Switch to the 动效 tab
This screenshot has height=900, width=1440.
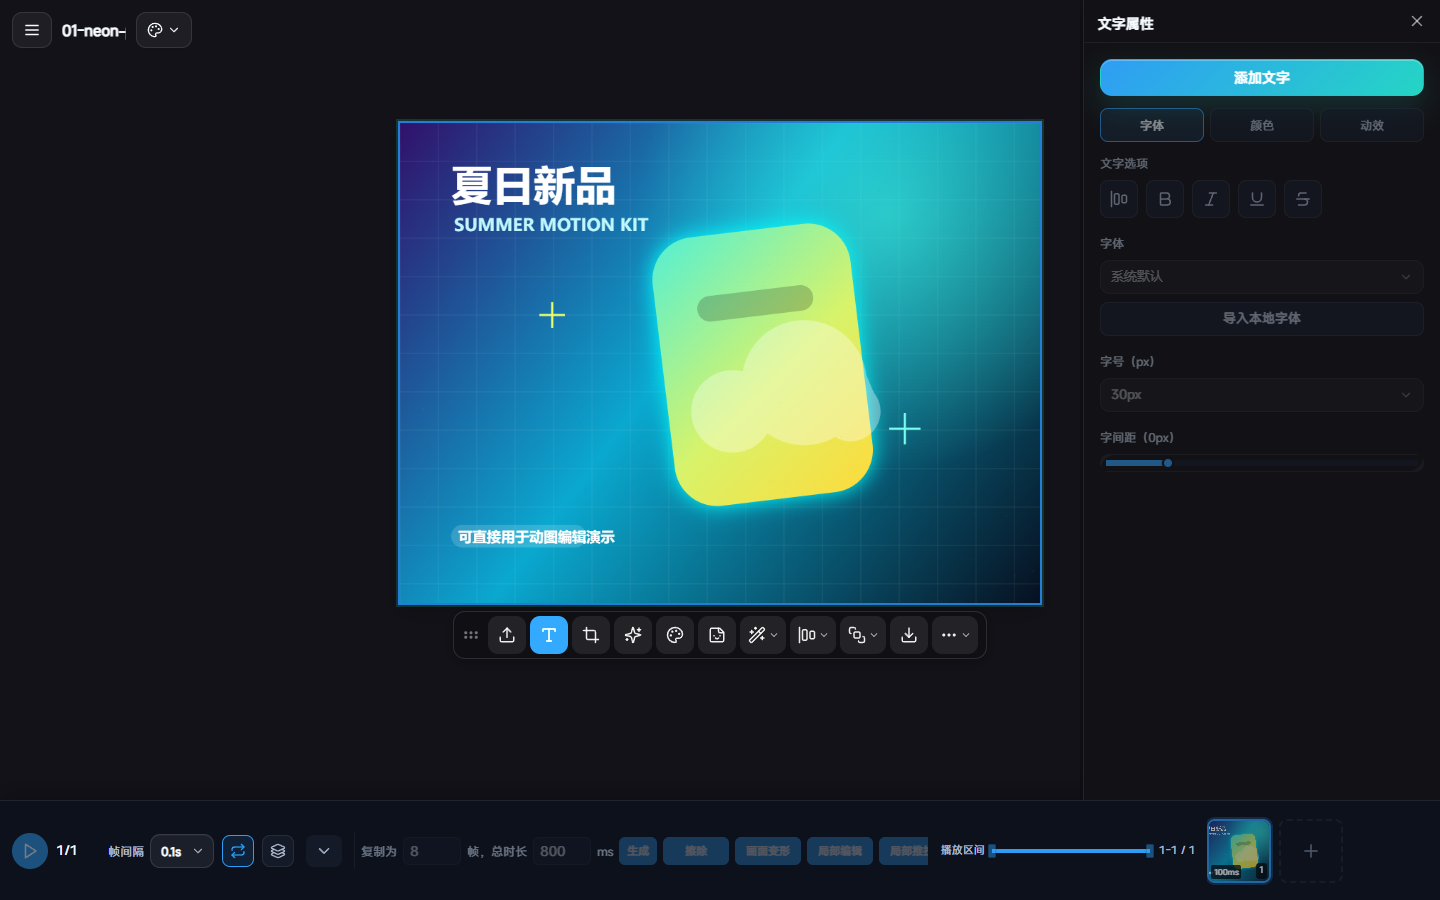tap(1372, 125)
